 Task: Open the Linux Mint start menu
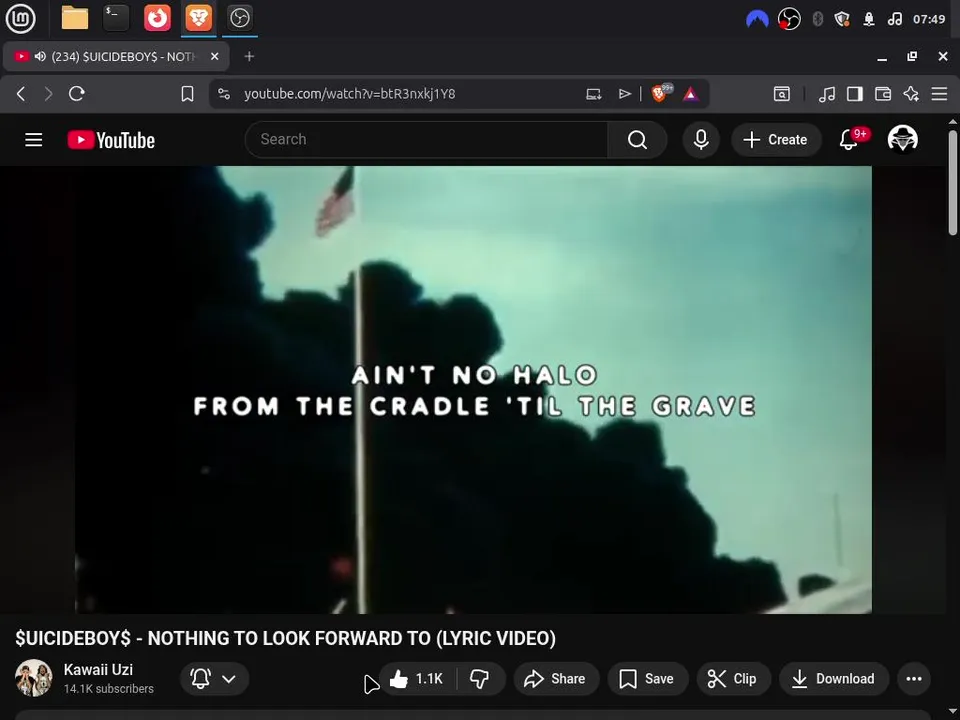click(x=20, y=18)
